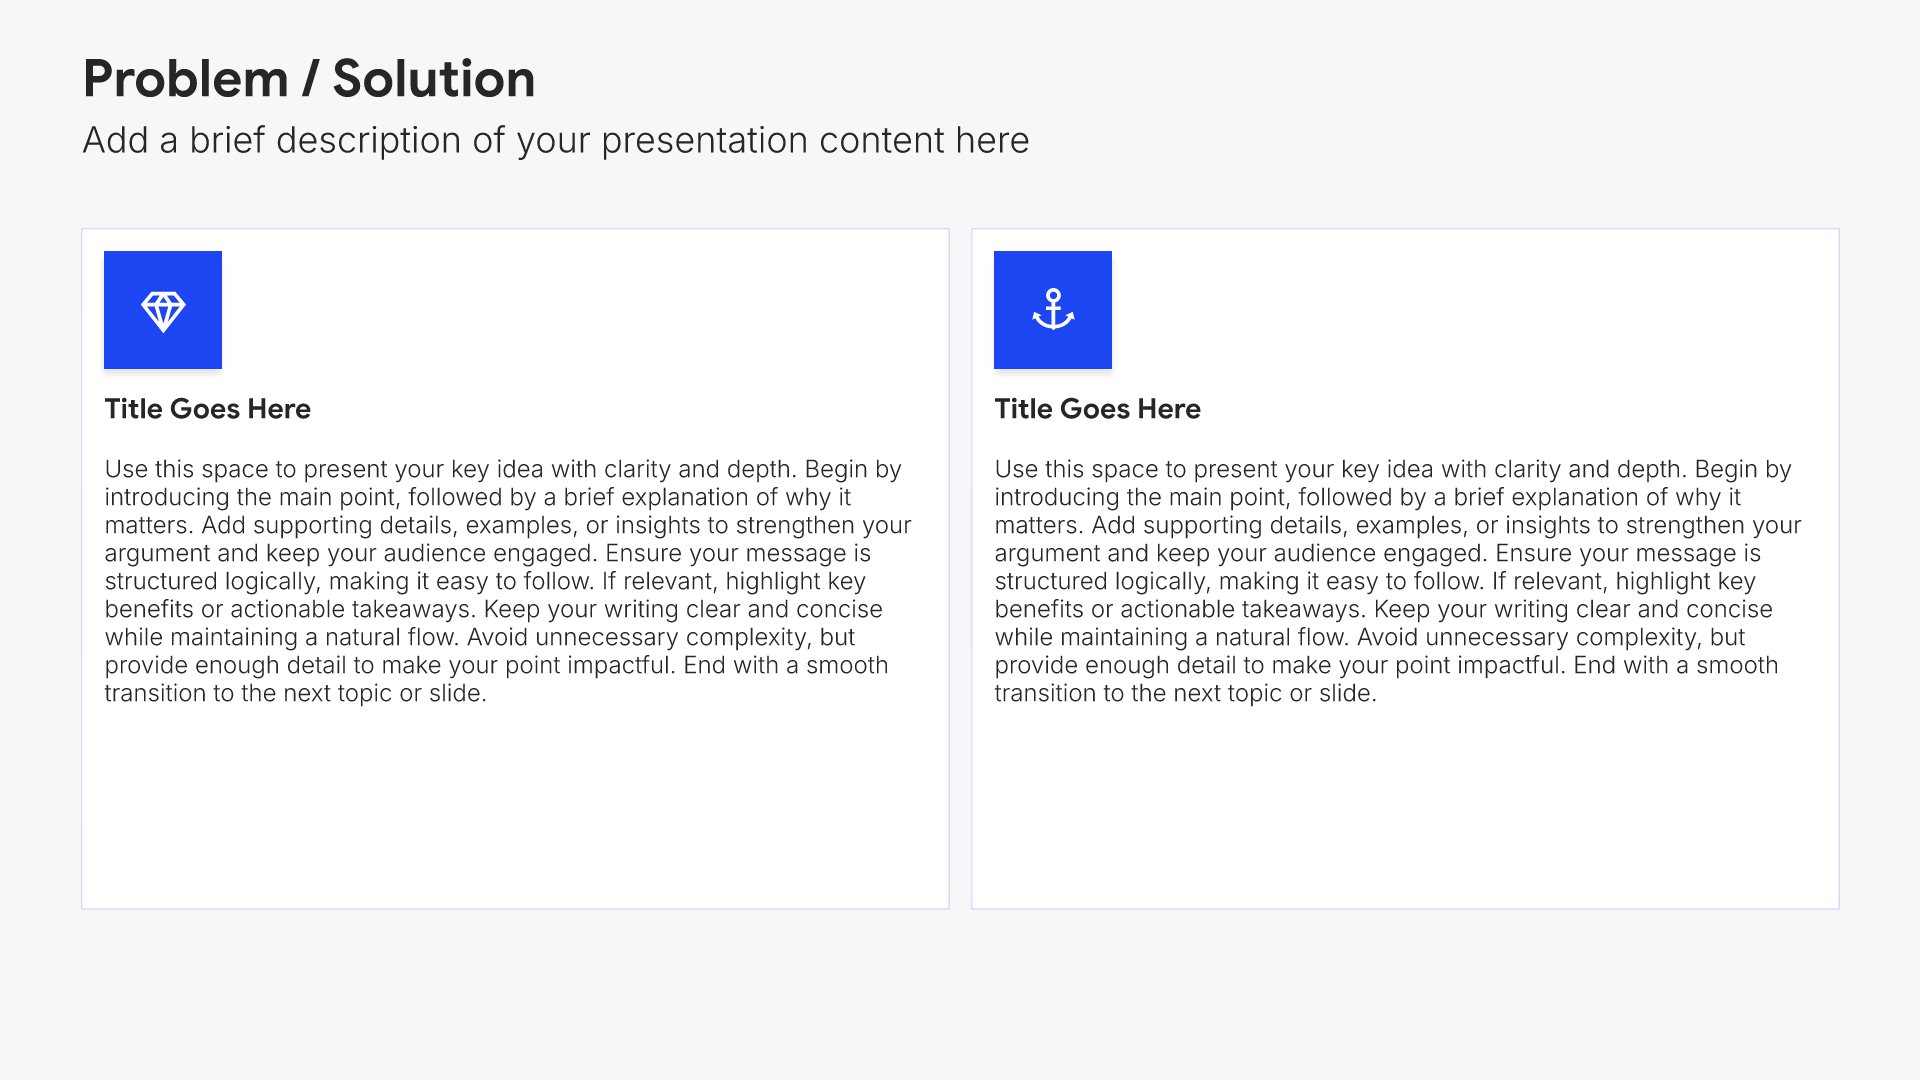The image size is (1920, 1080).
Task: Click the anchor icon in the right card
Action: 1053,310
